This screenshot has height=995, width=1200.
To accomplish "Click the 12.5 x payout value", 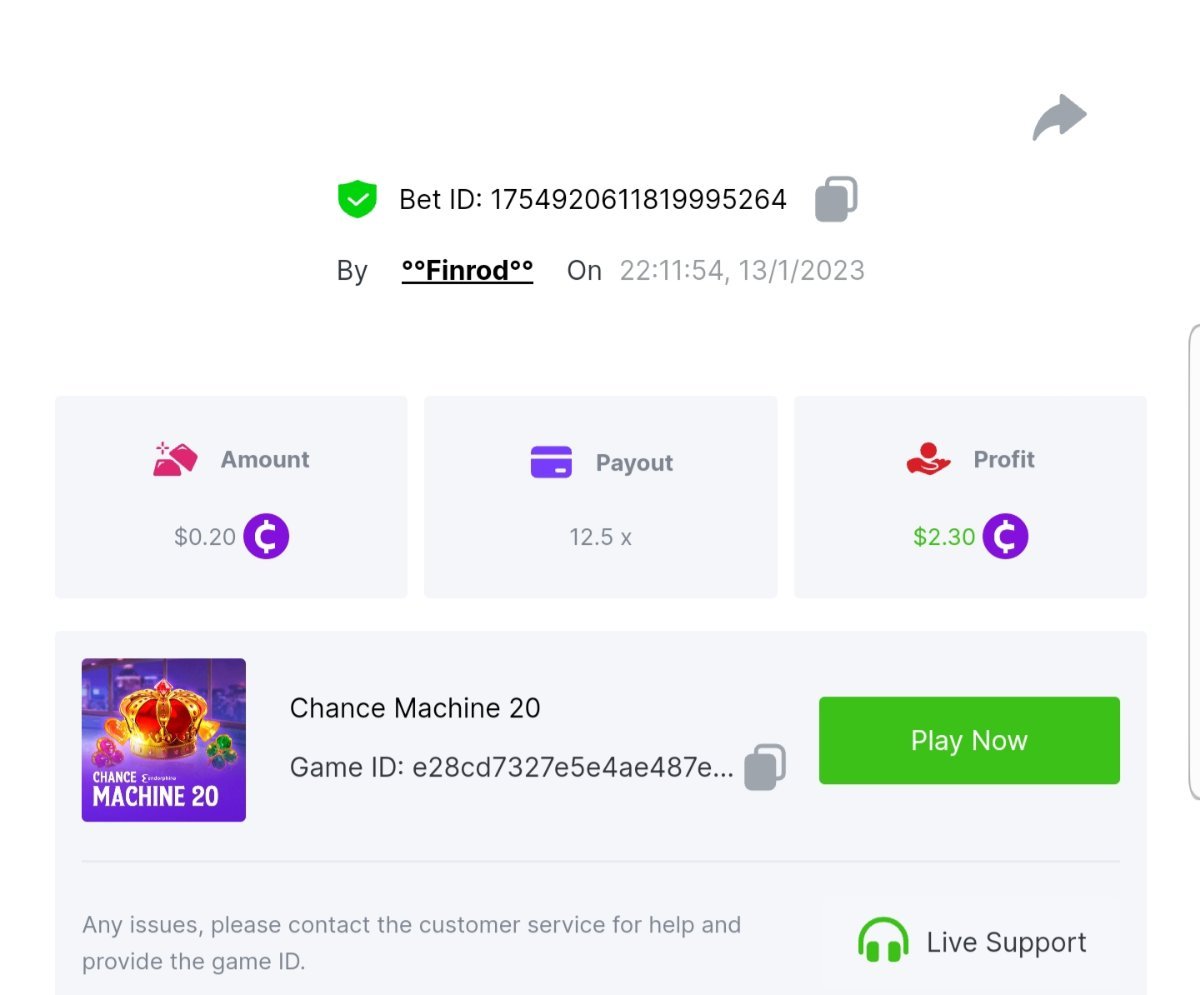I will [600, 537].
